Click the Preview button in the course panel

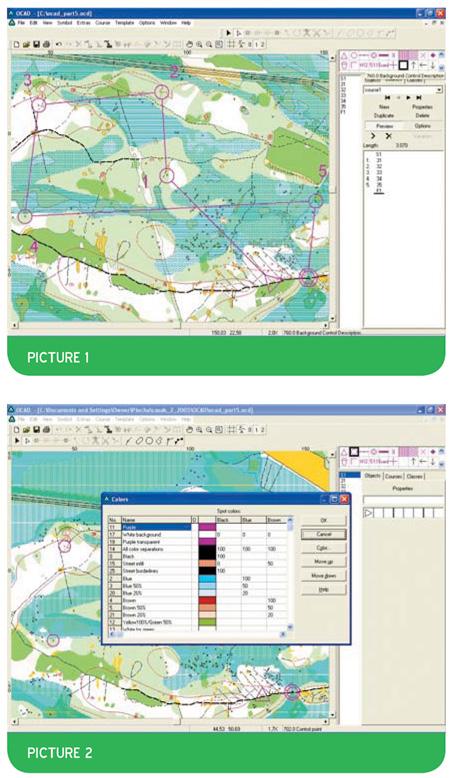pos(384,126)
